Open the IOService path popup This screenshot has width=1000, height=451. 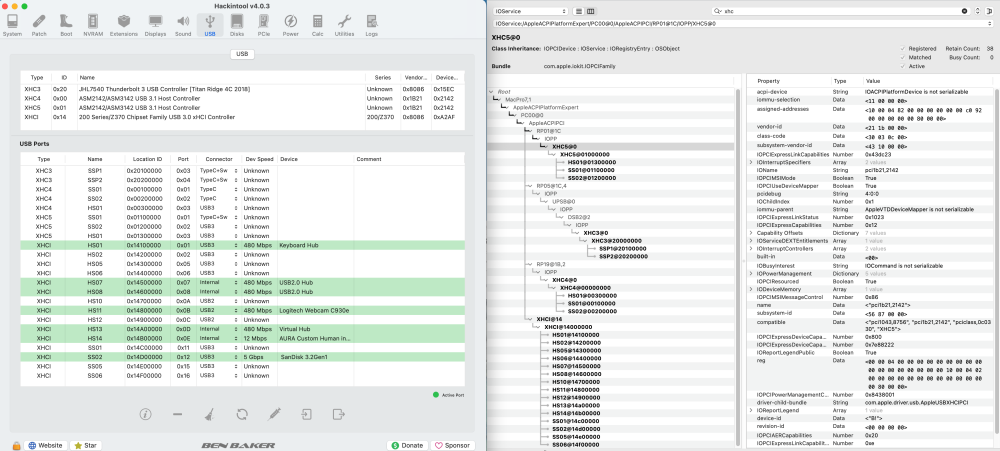(744, 23)
